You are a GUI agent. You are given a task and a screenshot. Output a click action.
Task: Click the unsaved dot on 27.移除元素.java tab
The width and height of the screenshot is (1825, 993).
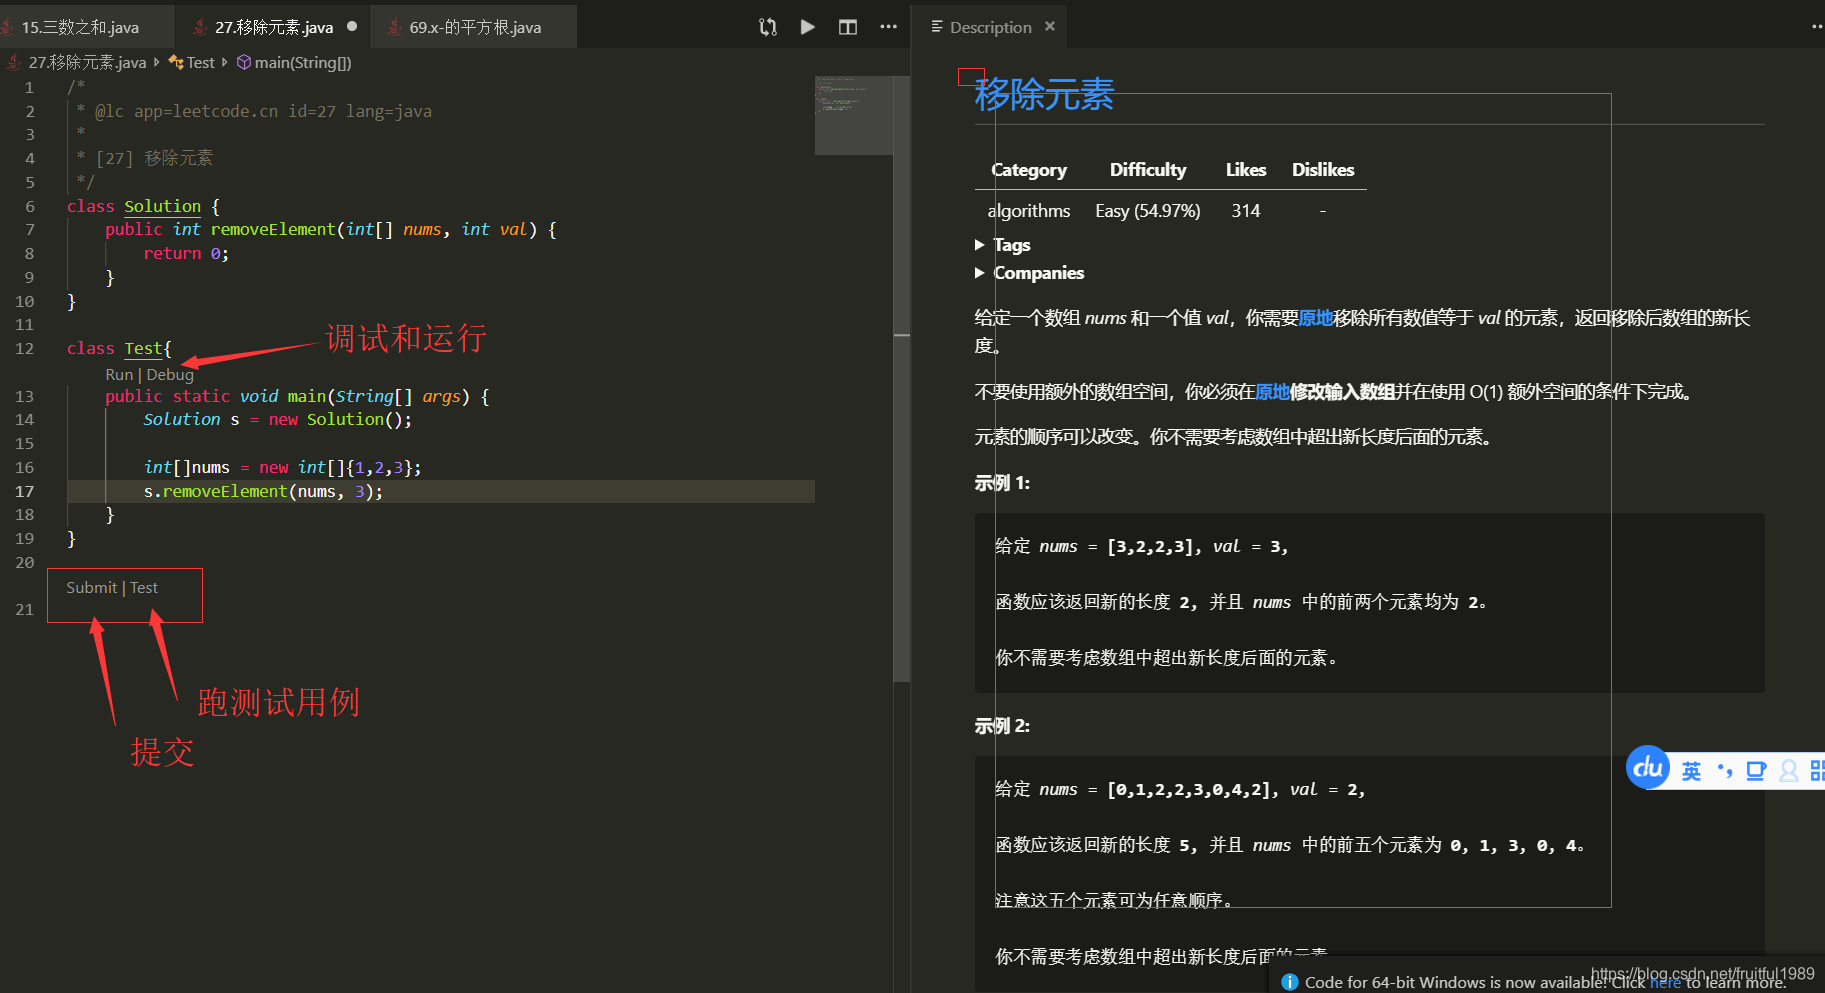coord(352,27)
